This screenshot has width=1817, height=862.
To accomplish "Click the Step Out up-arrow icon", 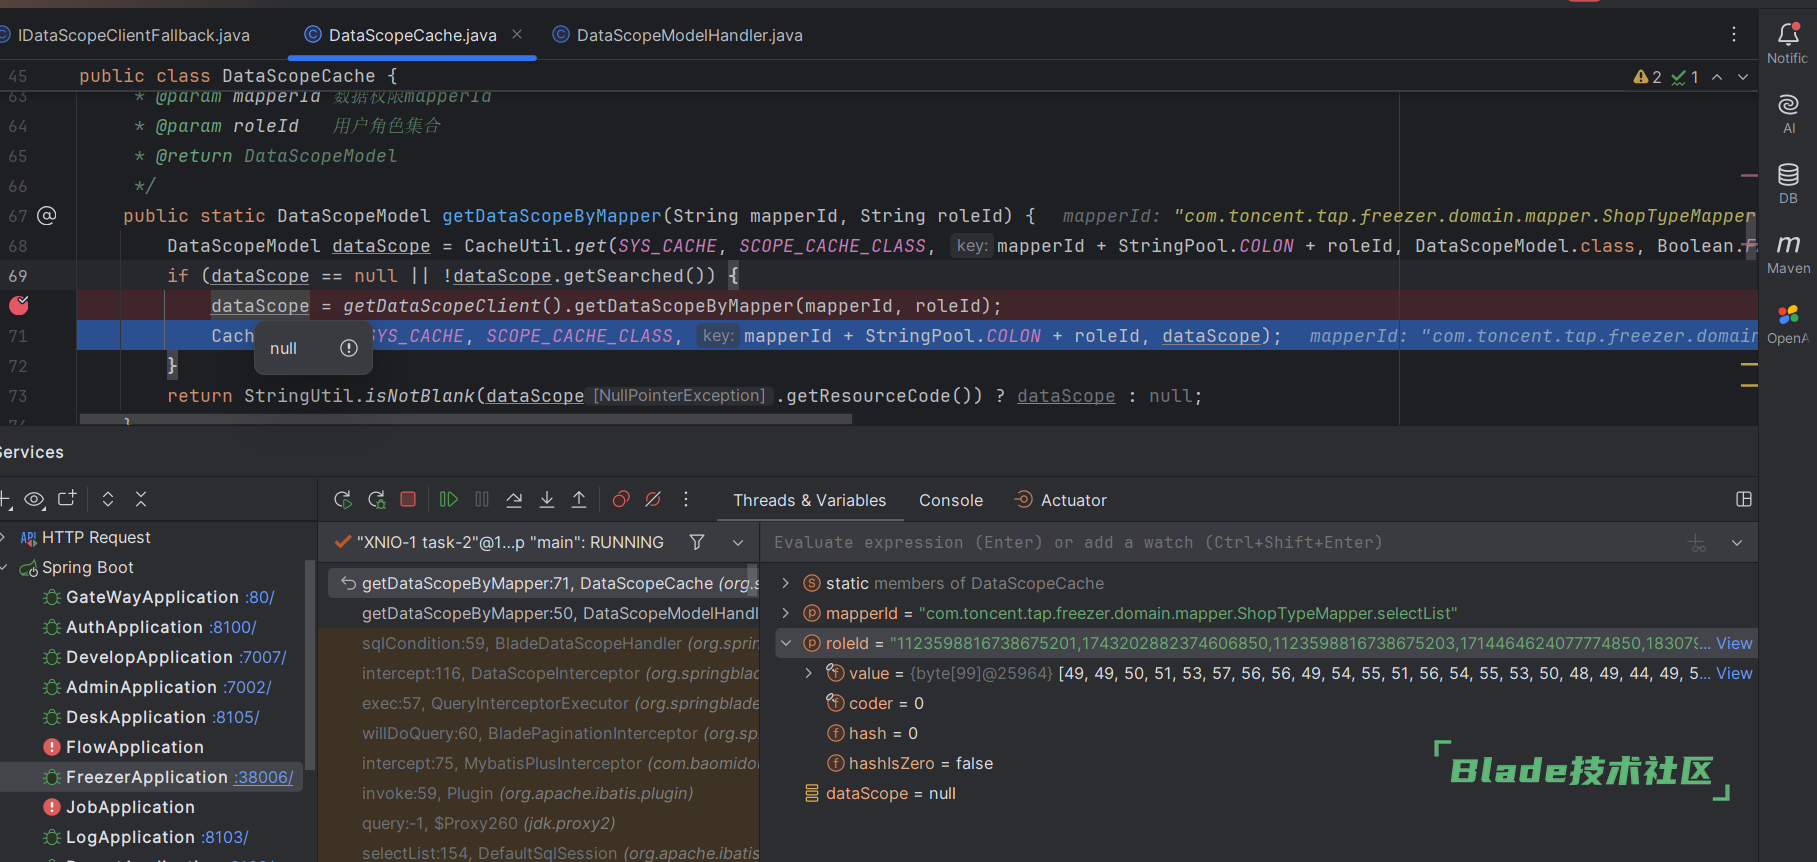I will tap(579, 499).
